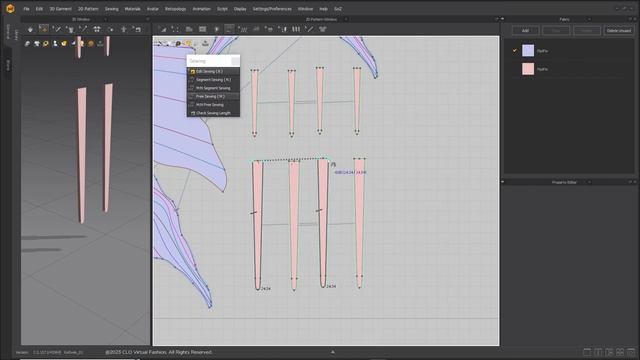The height and width of the screenshot is (360, 640).
Task: Click the open-garment arrangement icon in 3D toolbar
Action: click(x=97, y=29)
